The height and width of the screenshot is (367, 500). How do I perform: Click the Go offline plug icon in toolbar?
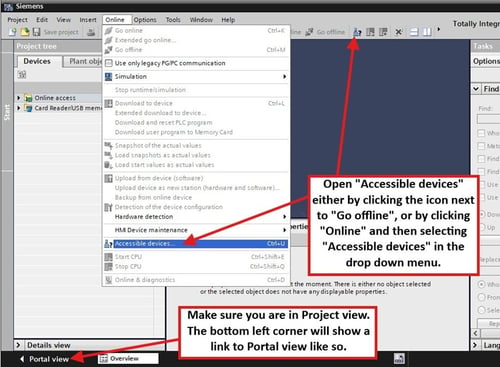(x=309, y=32)
